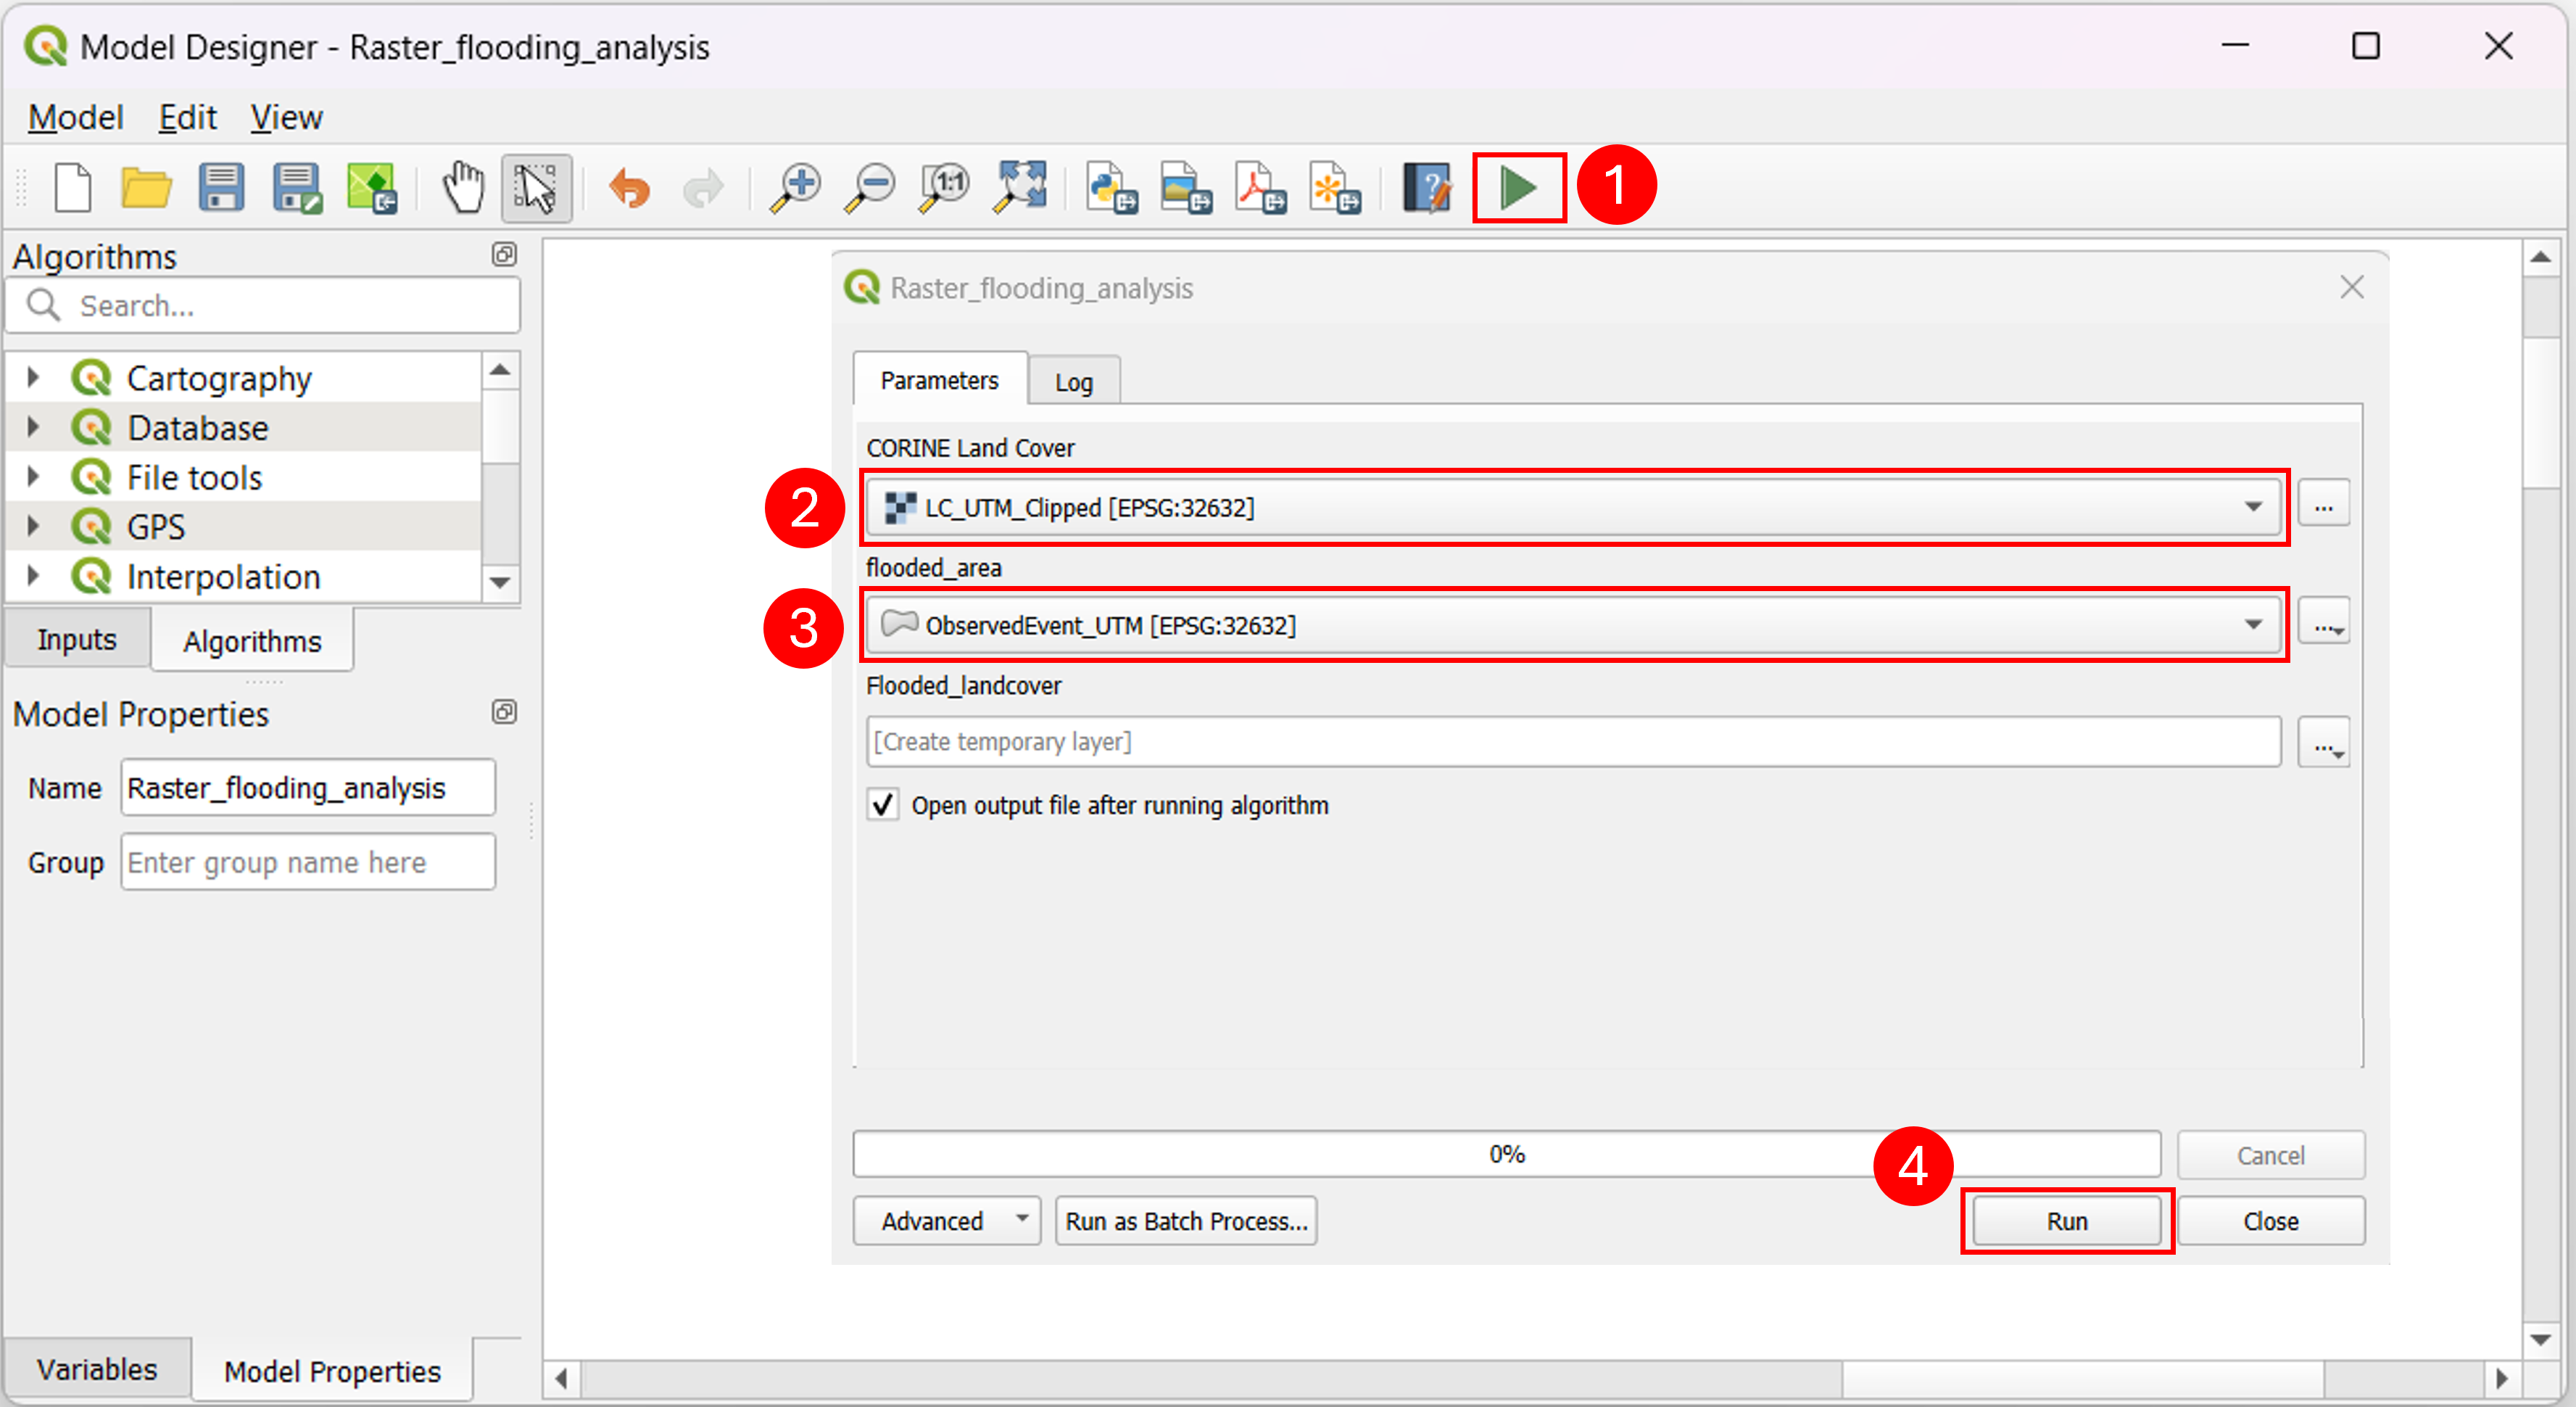Switch to the Inputs tab

[77, 639]
